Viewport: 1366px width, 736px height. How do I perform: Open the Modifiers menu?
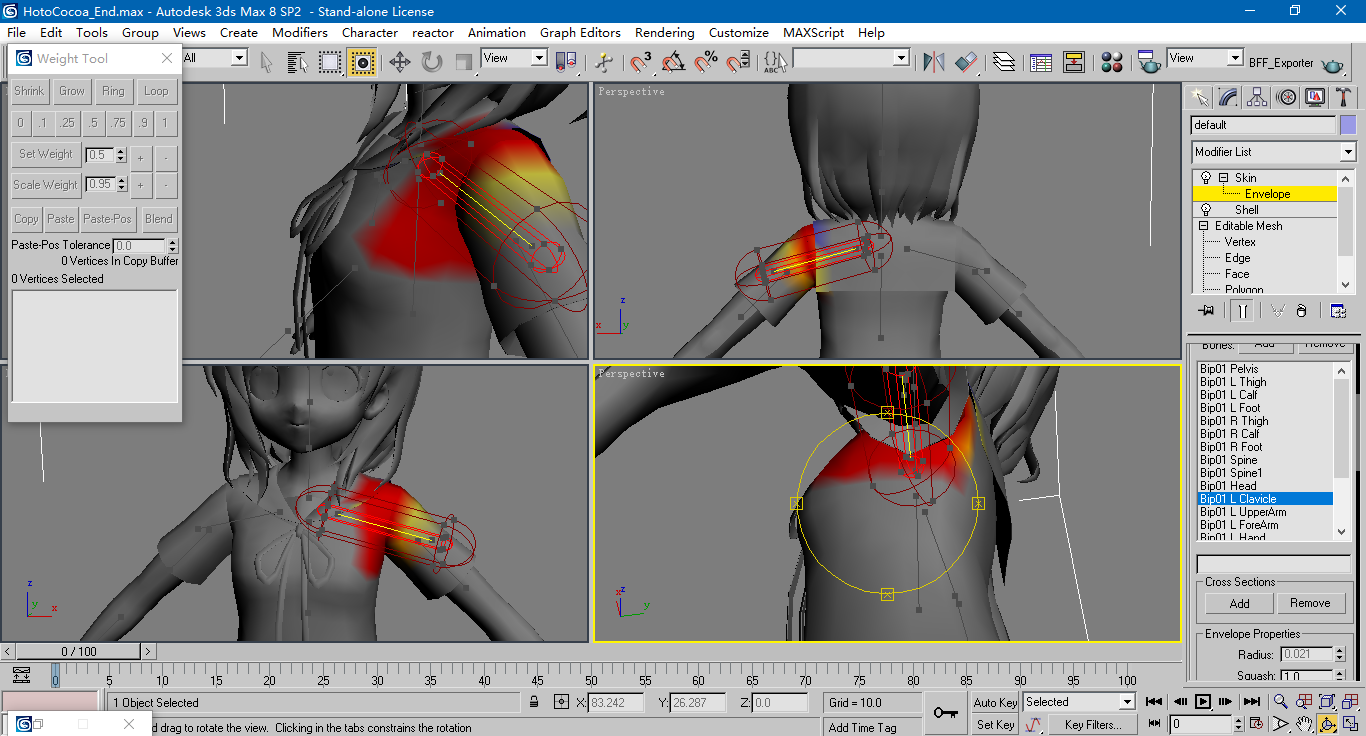[300, 32]
